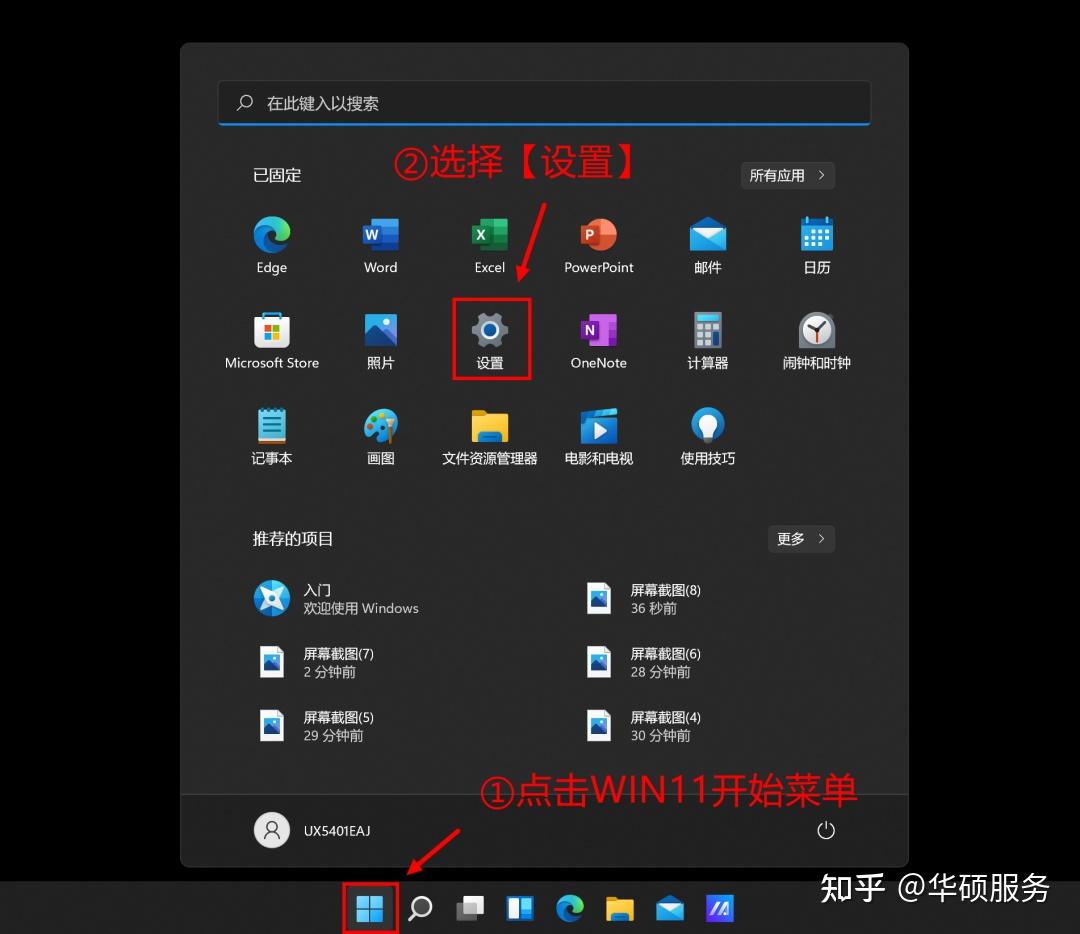The width and height of the screenshot is (1080, 934).
Task: Click the power button icon
Action: tap(825, 831)
